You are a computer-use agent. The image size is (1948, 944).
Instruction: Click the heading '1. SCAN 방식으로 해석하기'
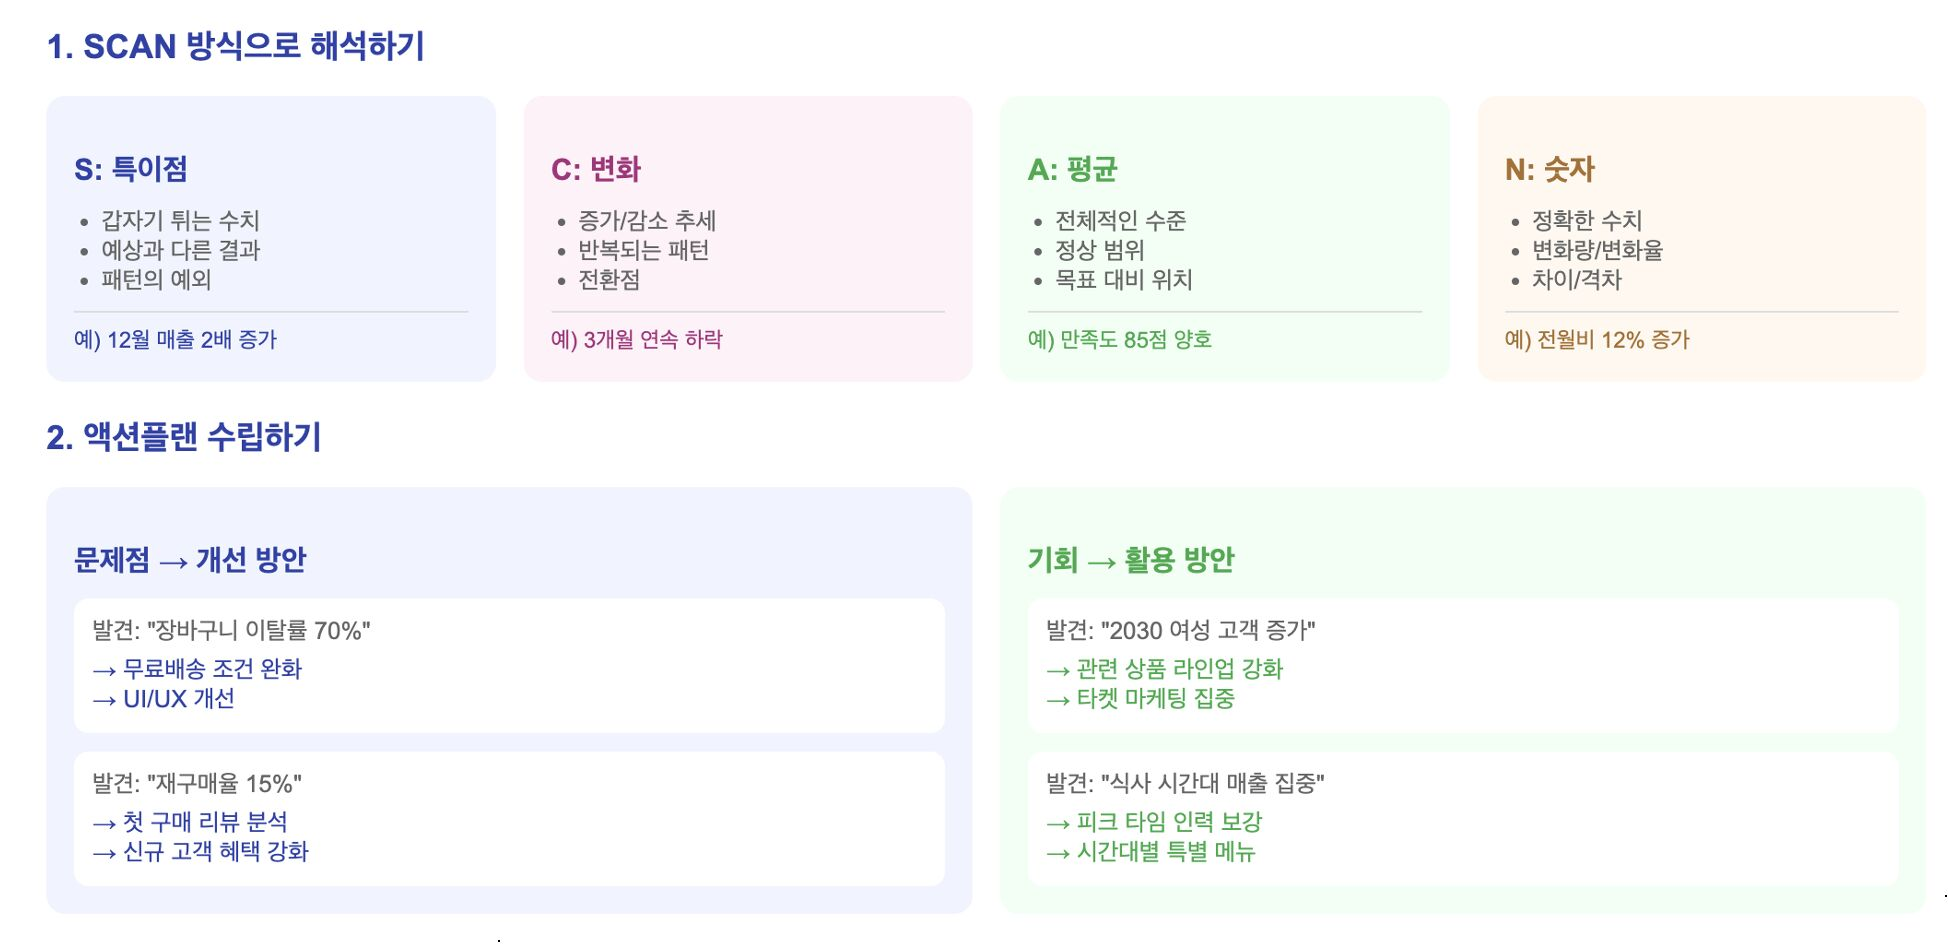tap(236, 46)
